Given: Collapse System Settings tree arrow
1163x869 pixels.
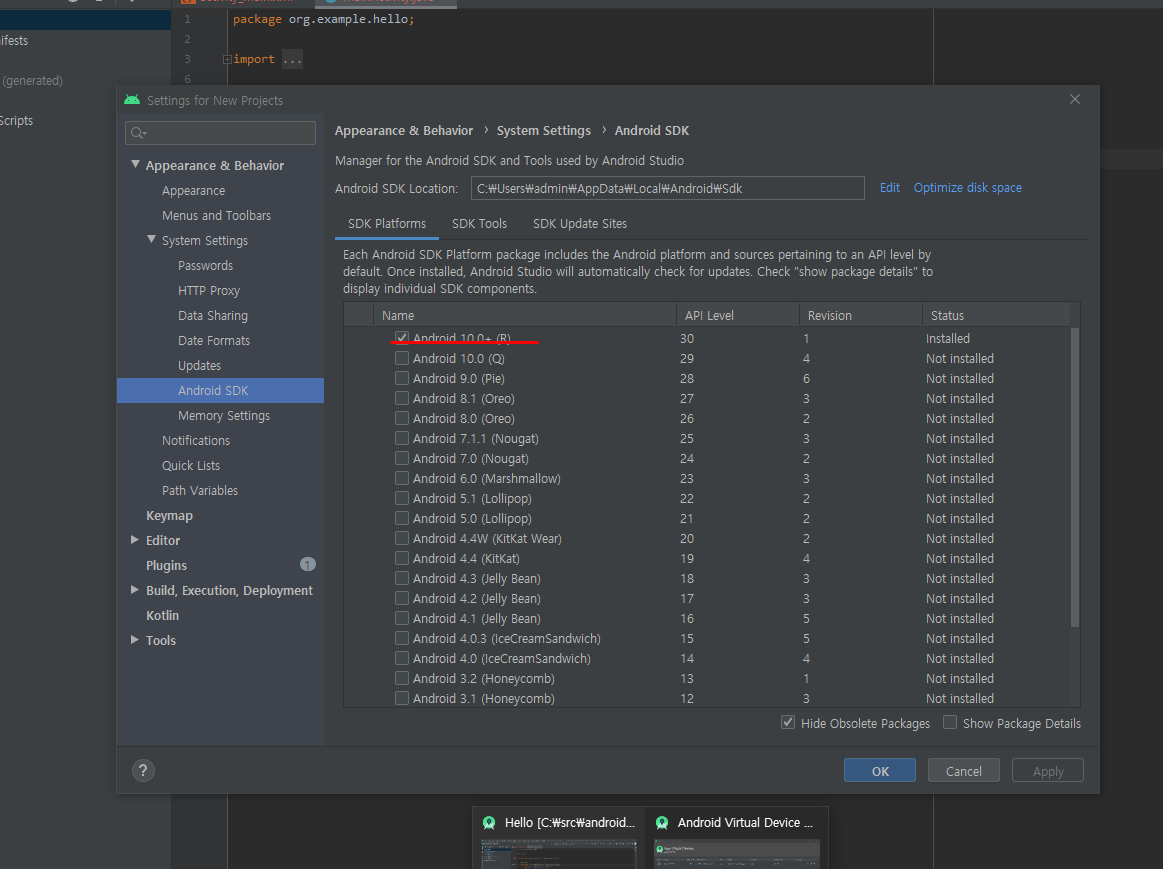Looking at the screenshot, I should (151, 239).
